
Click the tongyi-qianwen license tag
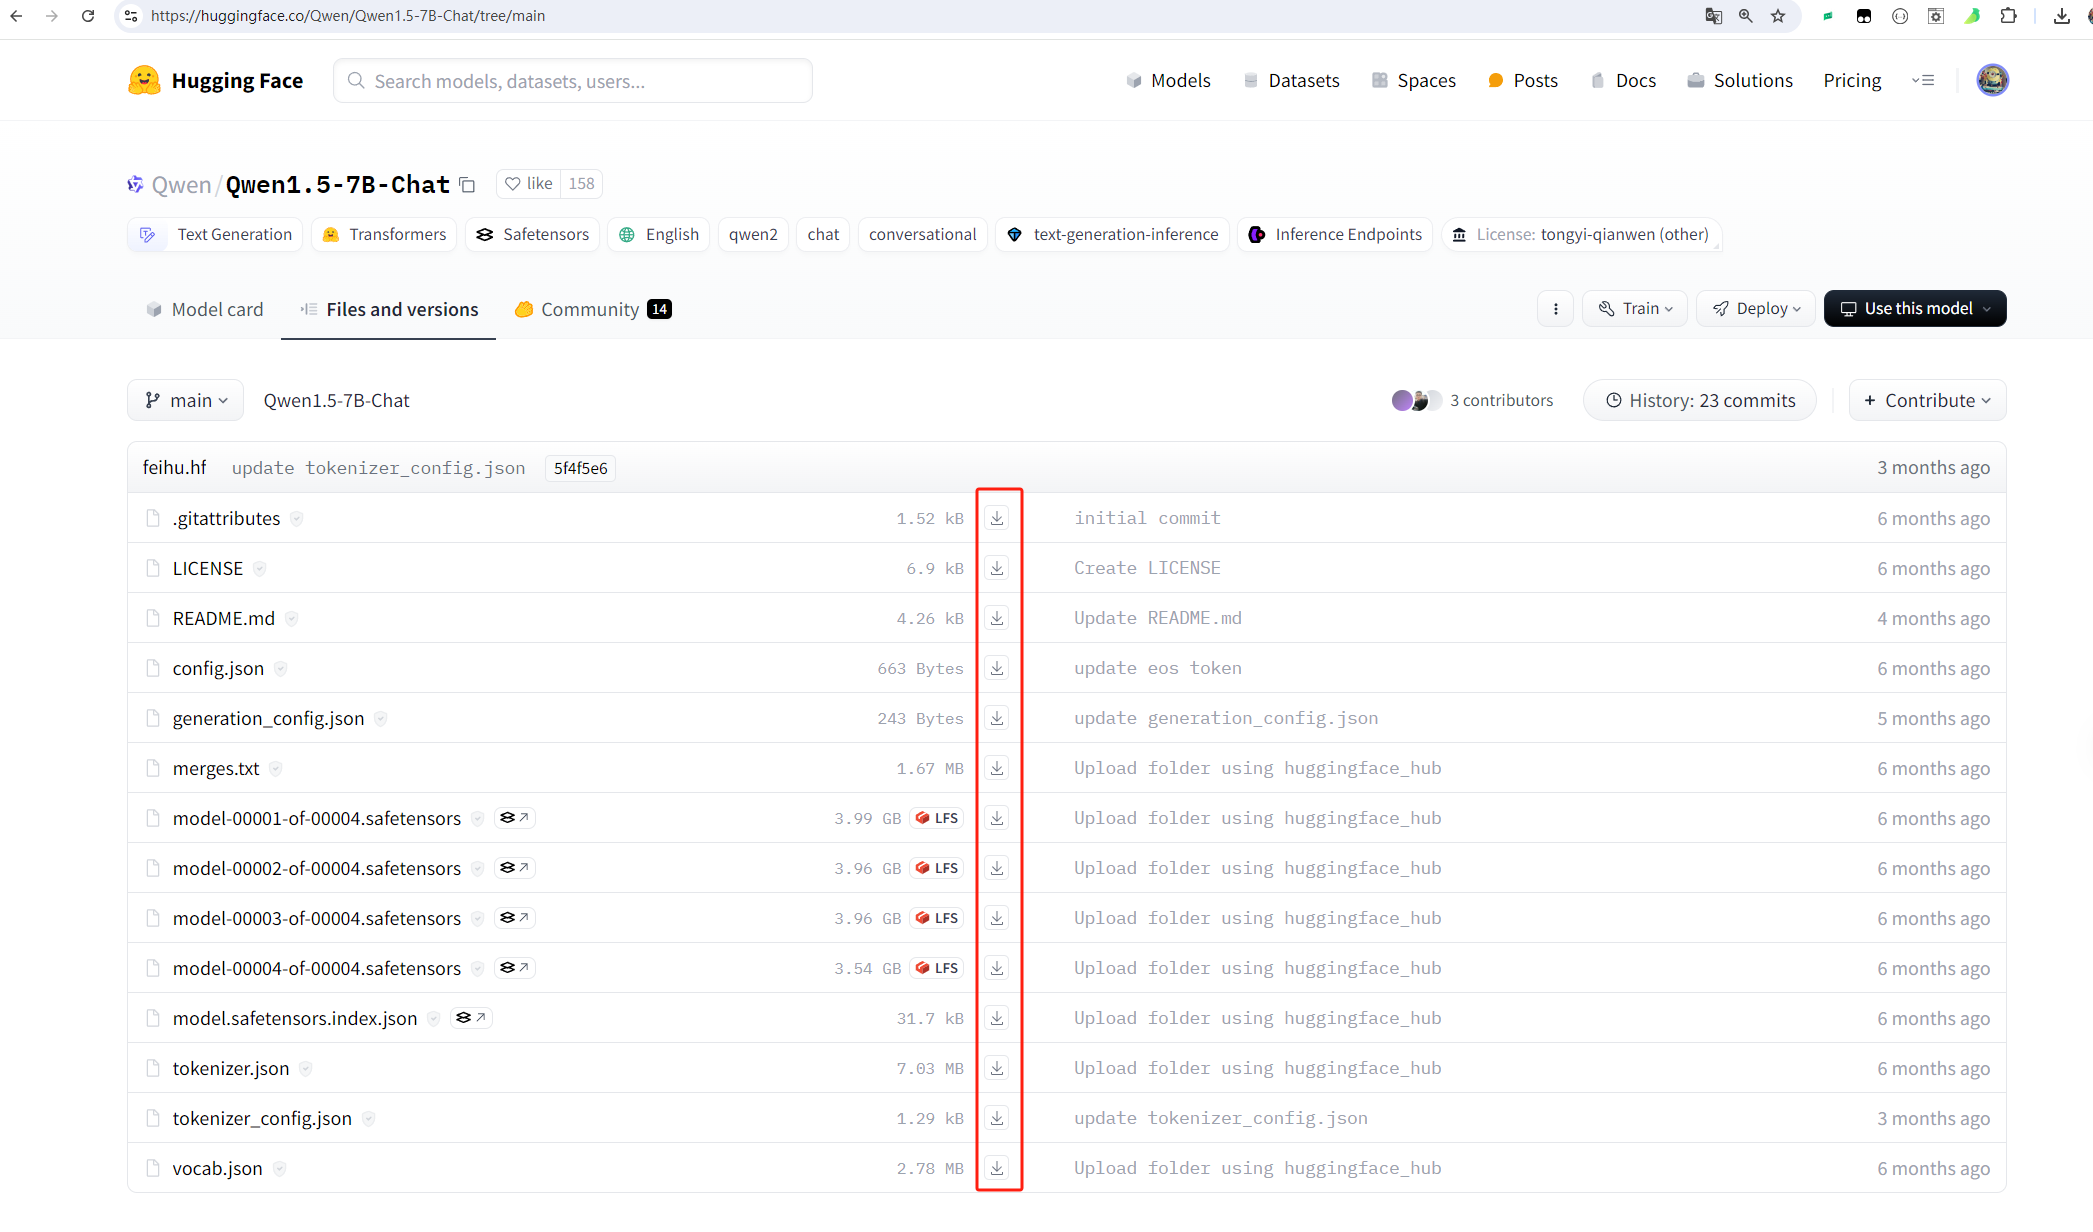1581,234
